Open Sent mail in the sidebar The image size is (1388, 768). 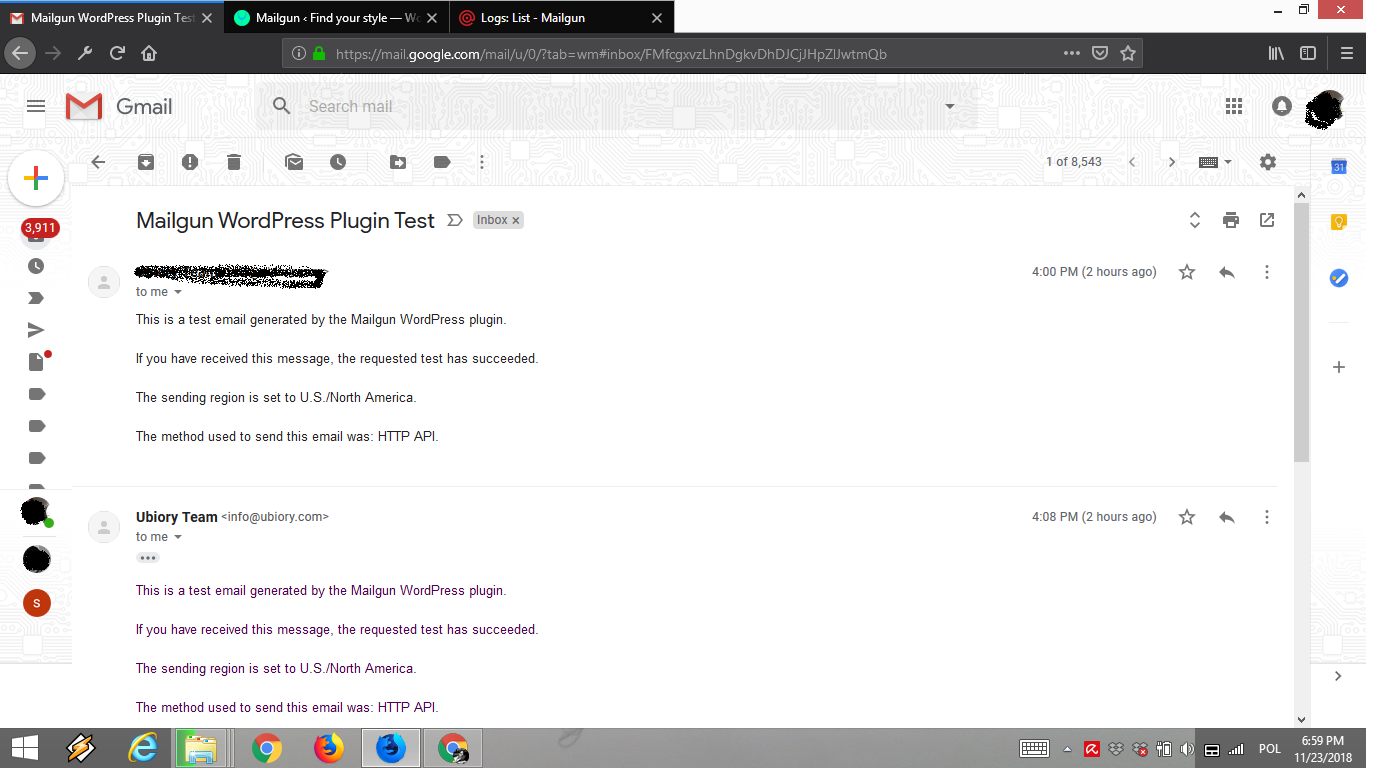point(36,330)
